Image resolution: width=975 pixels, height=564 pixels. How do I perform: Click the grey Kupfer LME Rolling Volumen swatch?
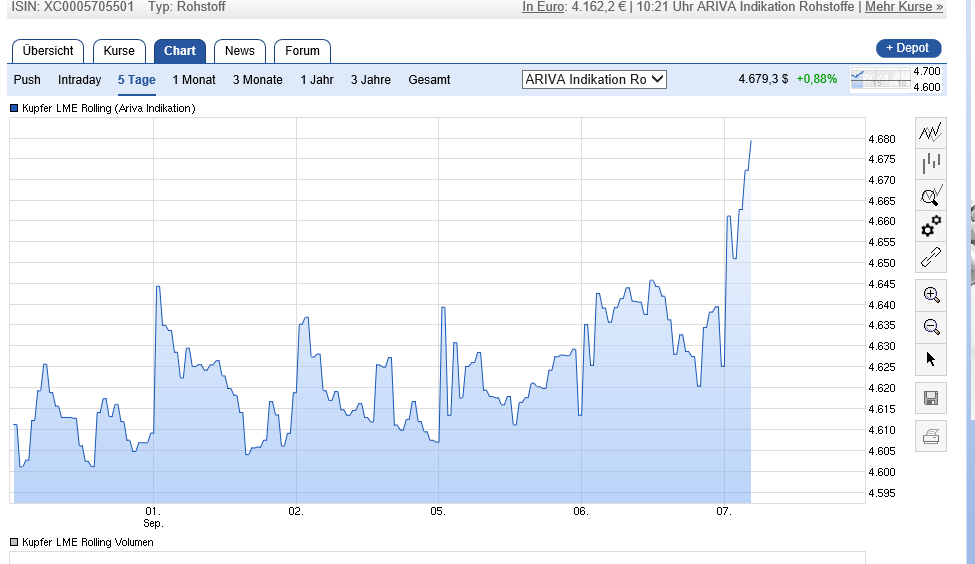14,542
